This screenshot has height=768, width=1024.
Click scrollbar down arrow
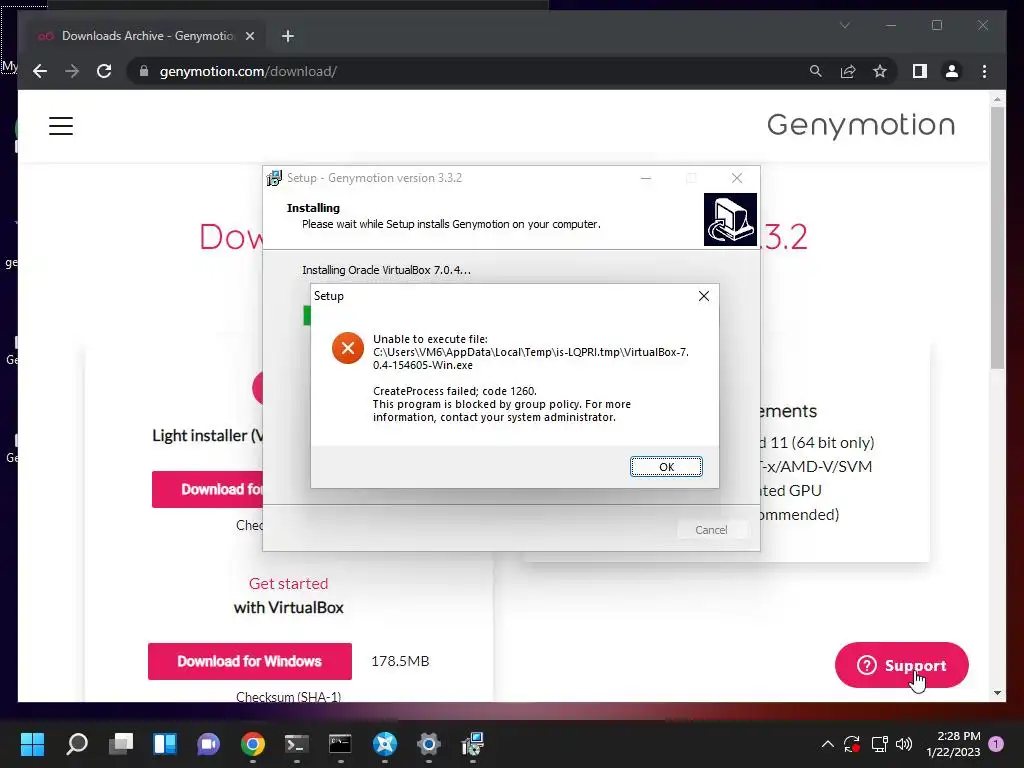point(997,693)
